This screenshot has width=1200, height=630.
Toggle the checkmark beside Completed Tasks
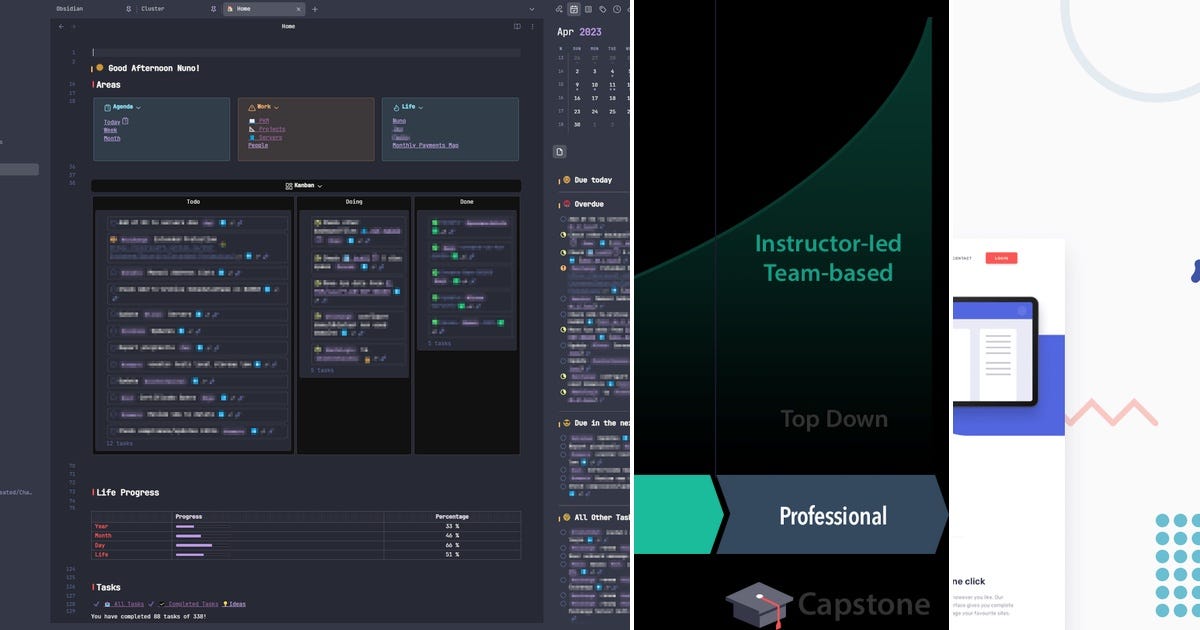[x=150, y=603]
